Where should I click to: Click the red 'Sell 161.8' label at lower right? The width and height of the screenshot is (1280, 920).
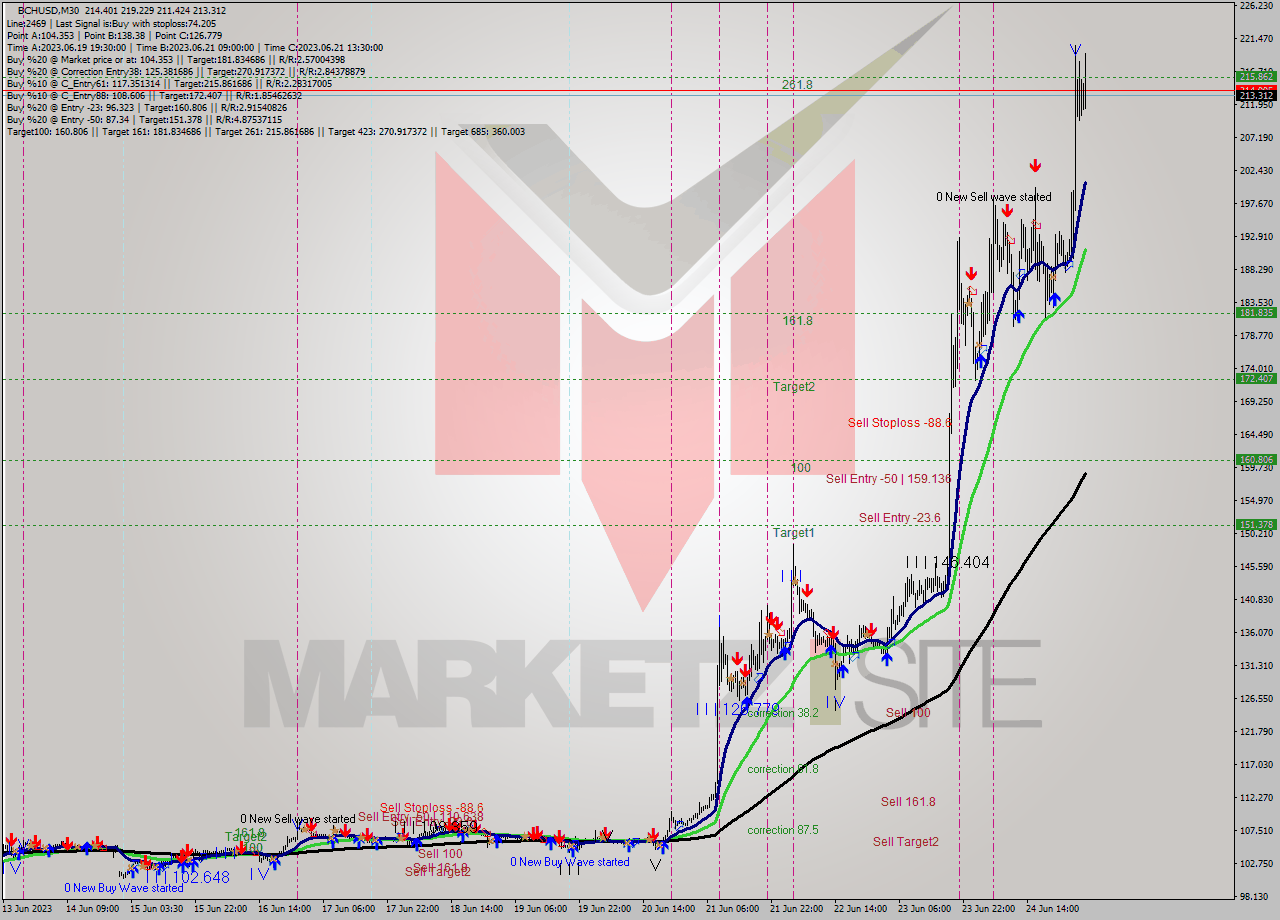pos(908,801)
